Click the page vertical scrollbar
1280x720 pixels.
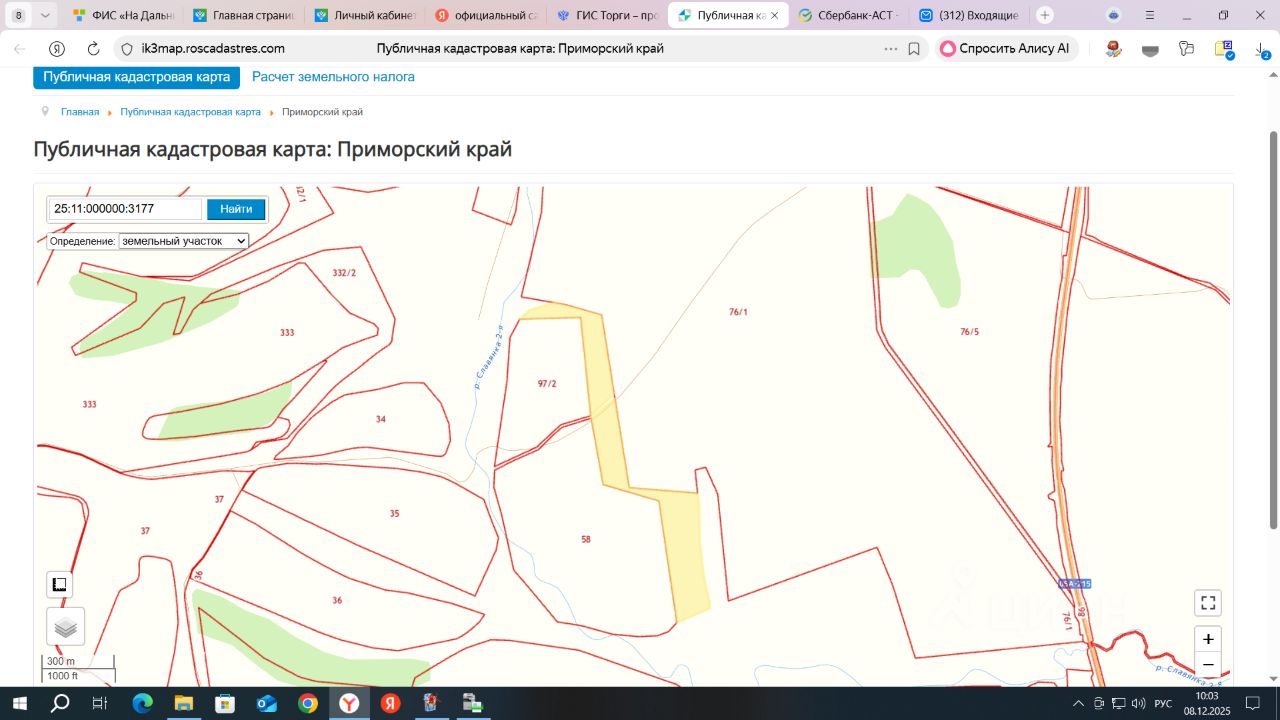[1273, 330]
